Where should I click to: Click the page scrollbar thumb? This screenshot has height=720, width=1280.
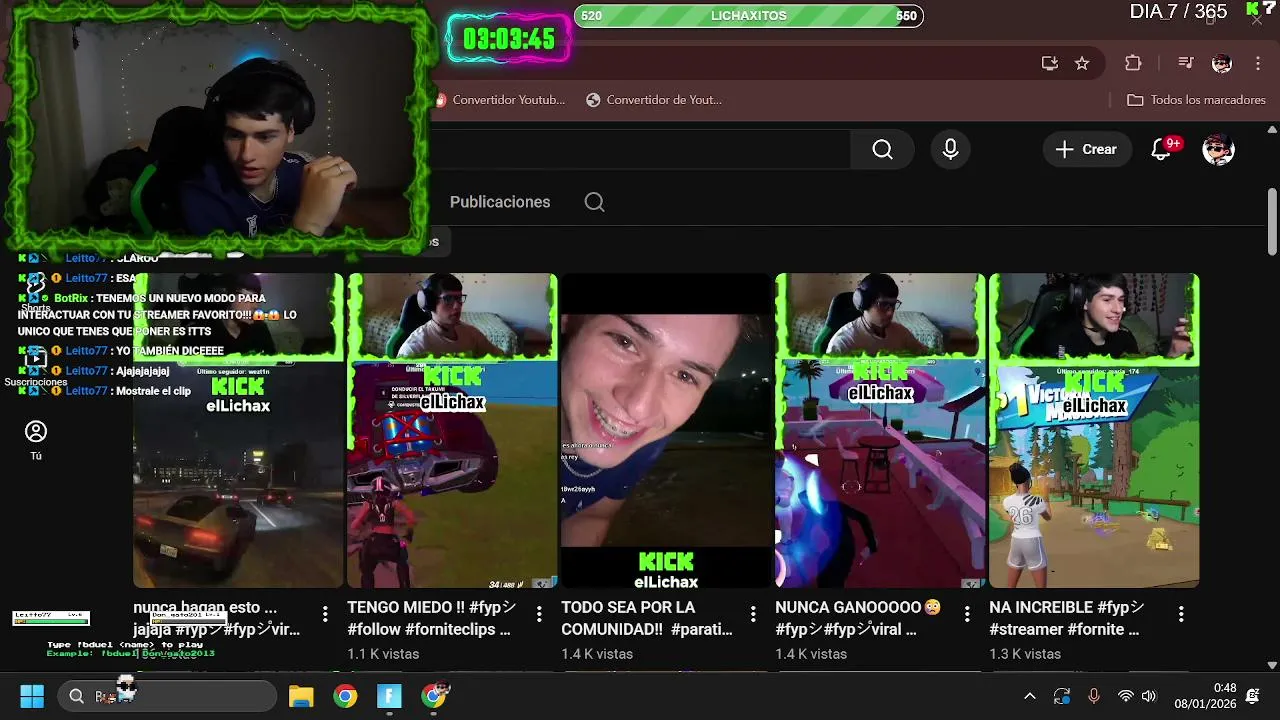click(x=1272, y=220)
